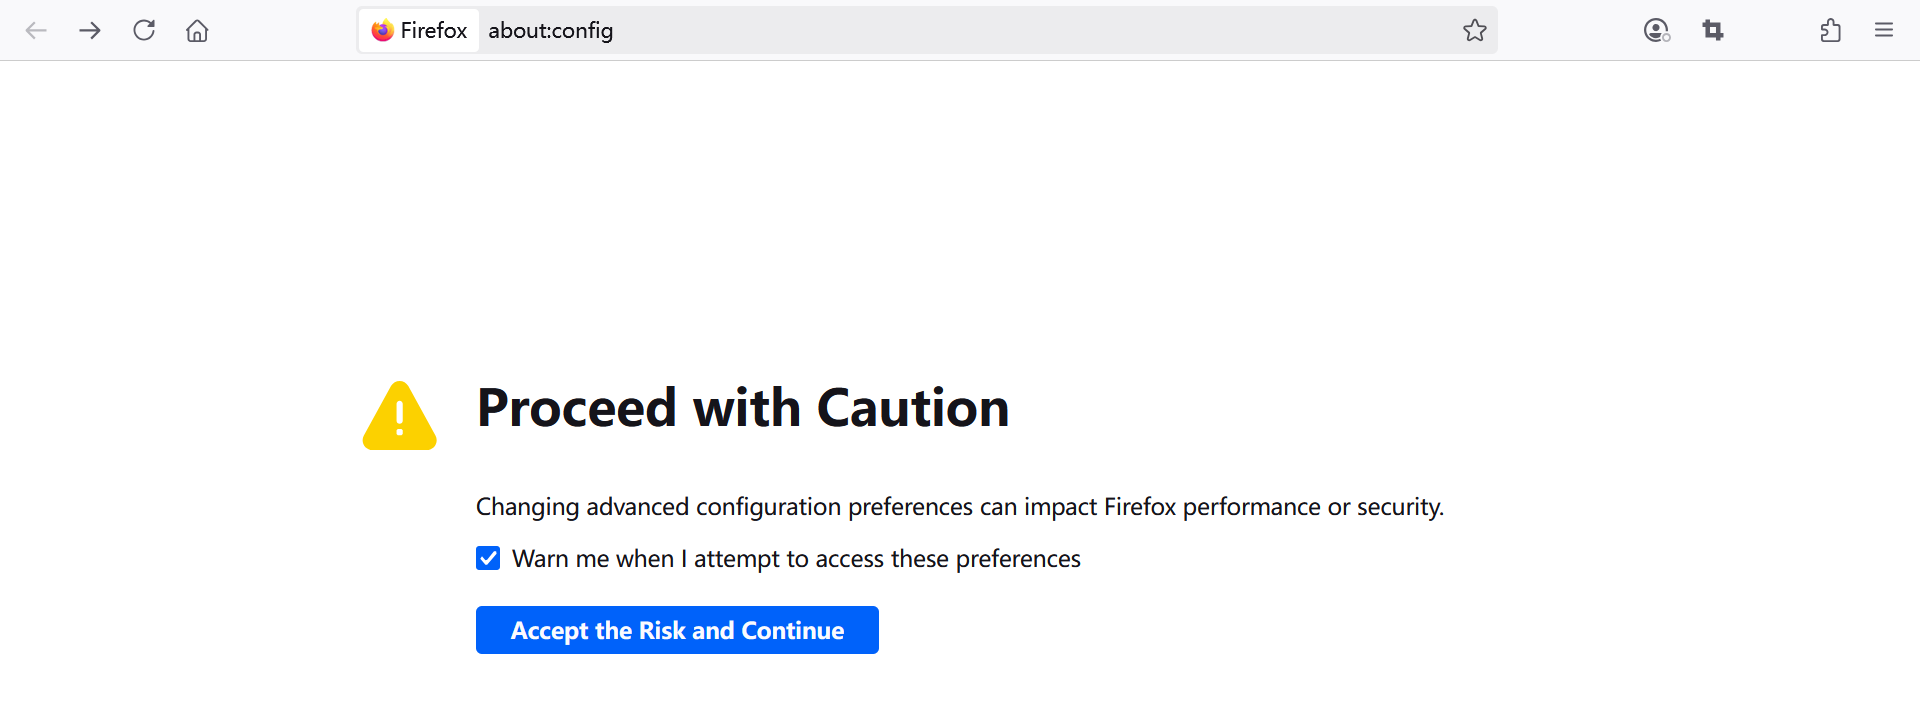Click the back navigation arrow
1920x719 pixels.
point(36,30)
